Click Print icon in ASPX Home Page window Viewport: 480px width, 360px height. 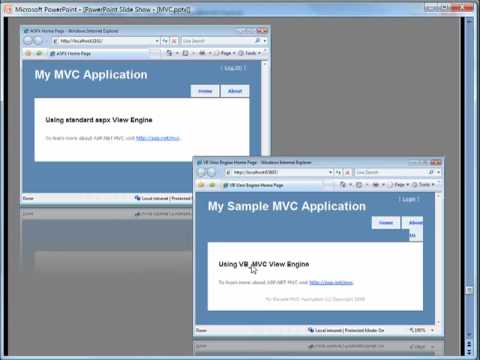(x=202, y=53)
